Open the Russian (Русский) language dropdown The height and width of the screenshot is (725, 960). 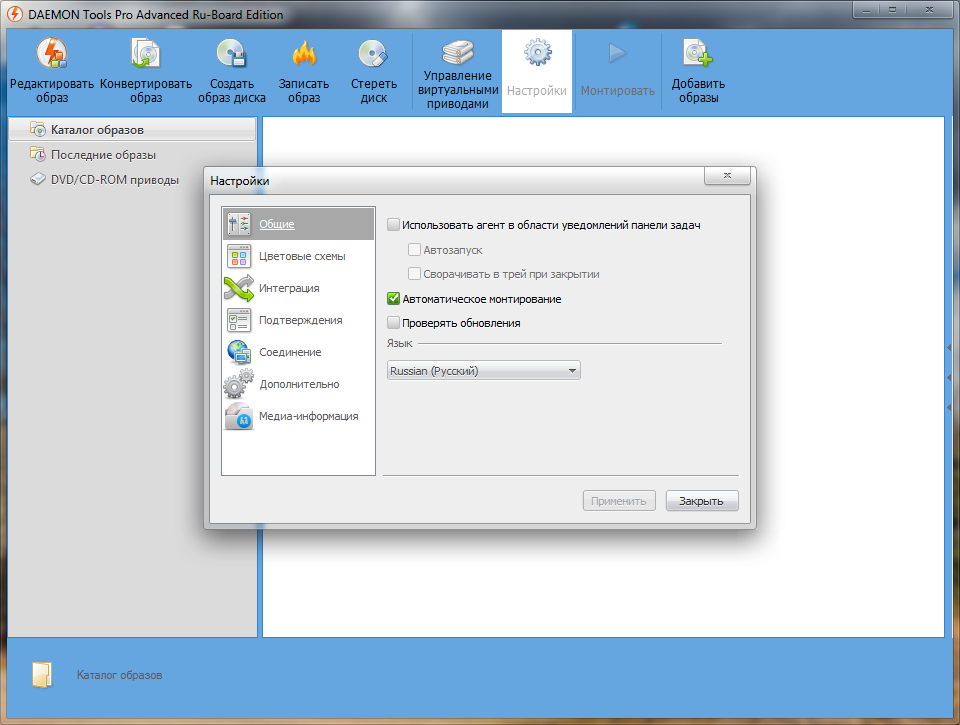(484, 370)
